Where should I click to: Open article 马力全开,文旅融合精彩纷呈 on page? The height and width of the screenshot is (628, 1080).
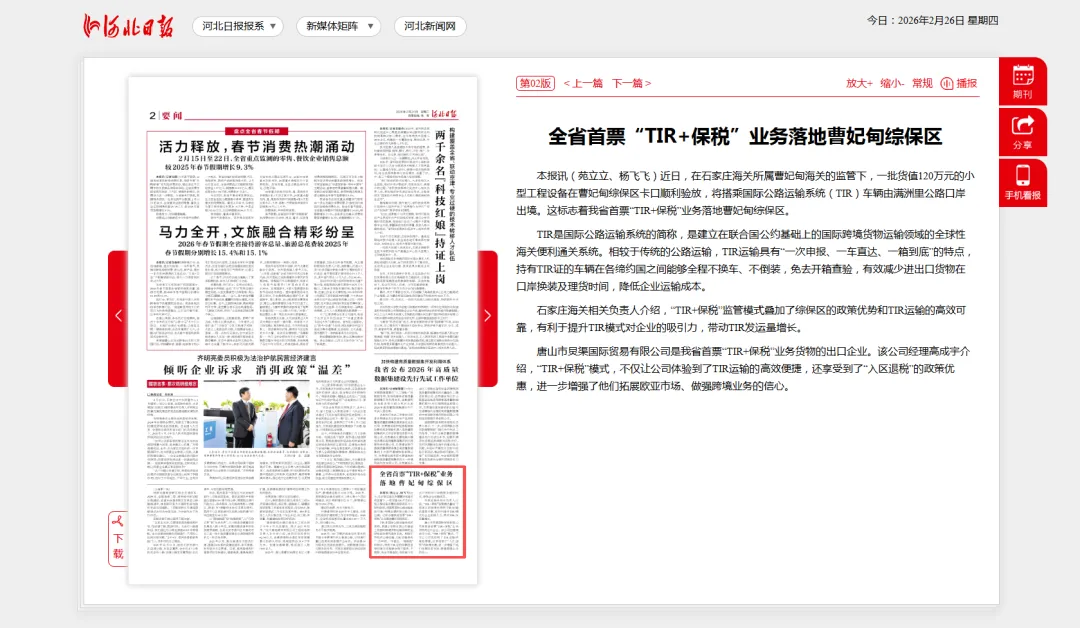point(256,232)
